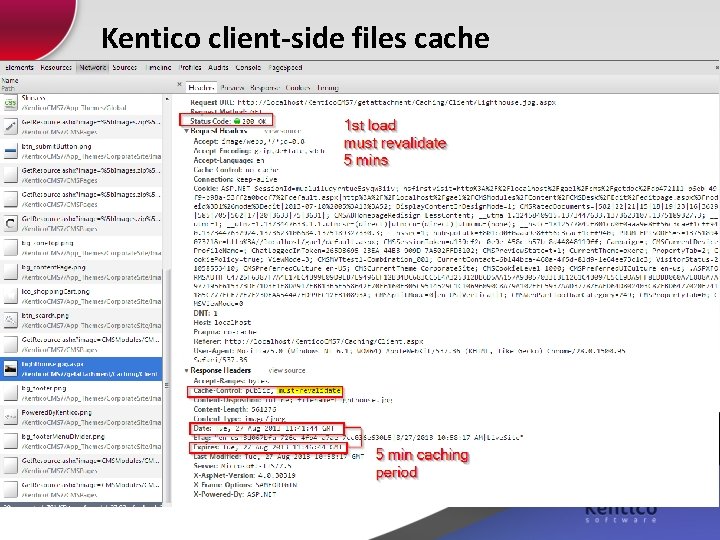Go to the Audits panel tab
720x540 pixels.
(x=218, y=68)
